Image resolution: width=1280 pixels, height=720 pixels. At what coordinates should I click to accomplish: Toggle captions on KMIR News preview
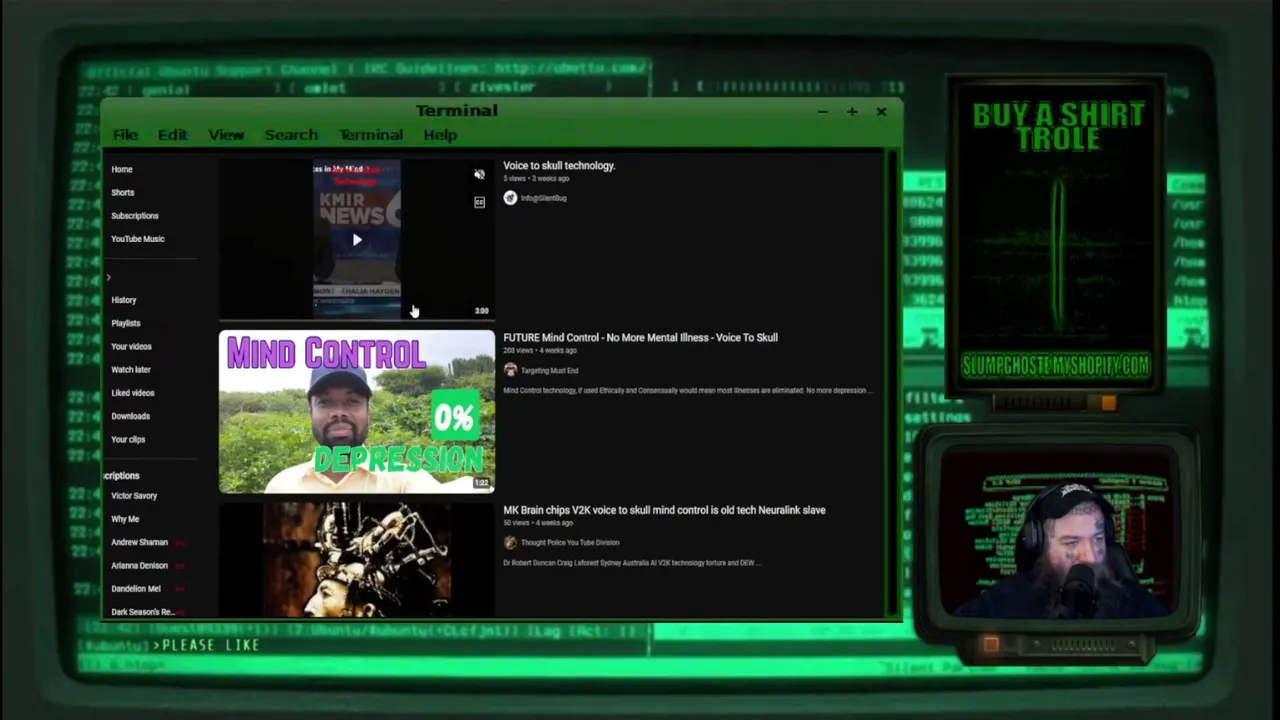tap(479, 203)
